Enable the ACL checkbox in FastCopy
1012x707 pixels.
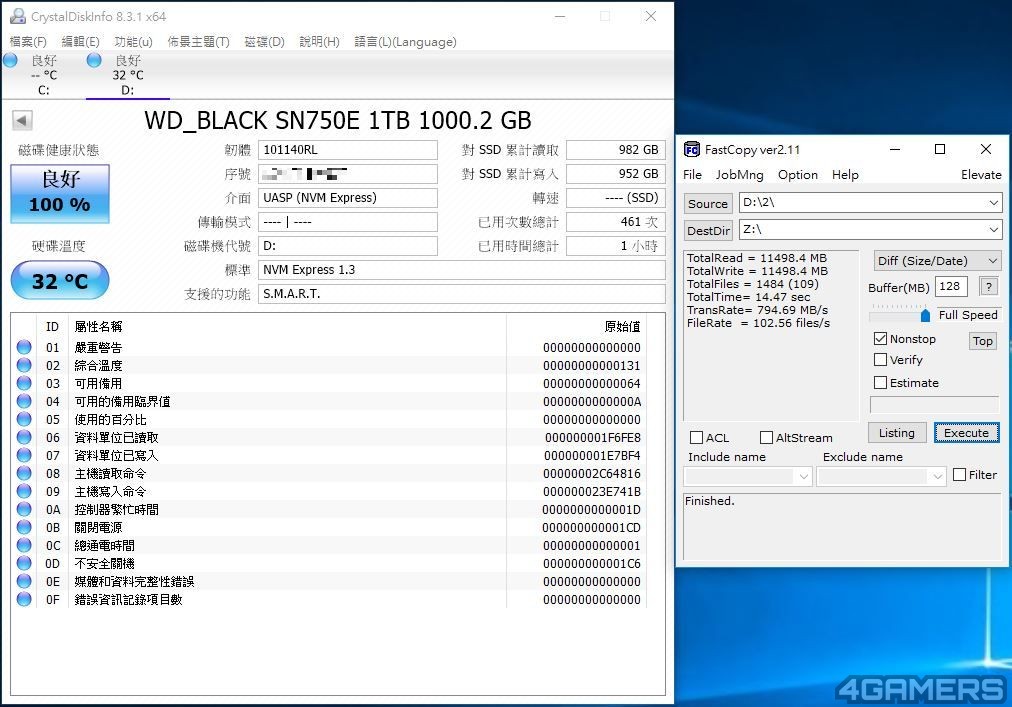696,438
